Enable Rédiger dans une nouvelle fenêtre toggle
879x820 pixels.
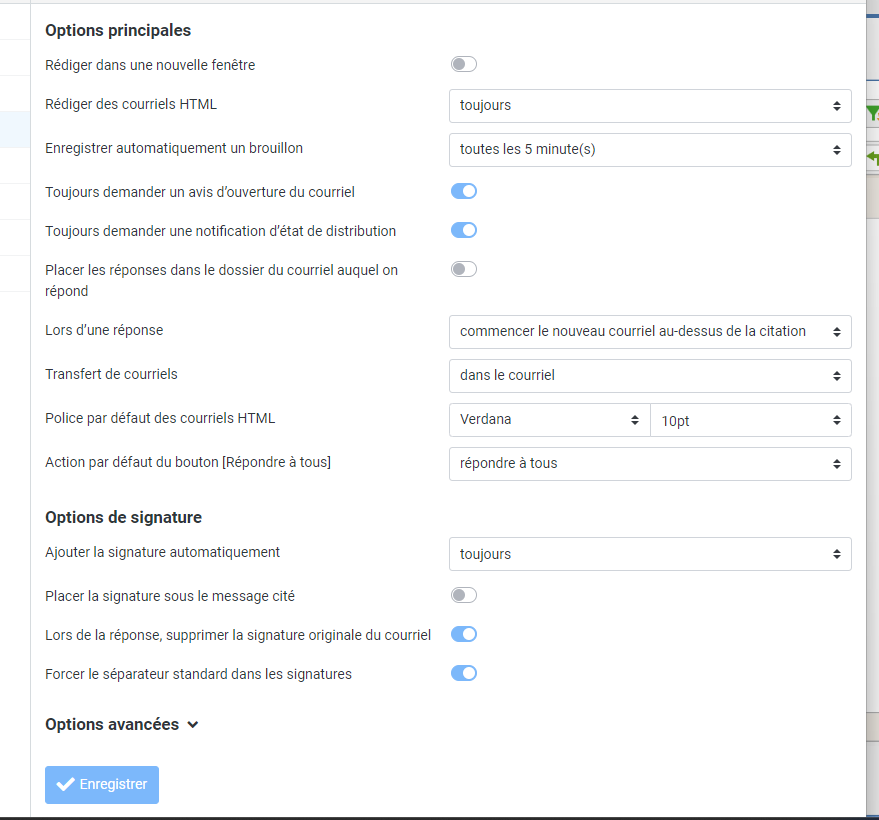[463, 65]
